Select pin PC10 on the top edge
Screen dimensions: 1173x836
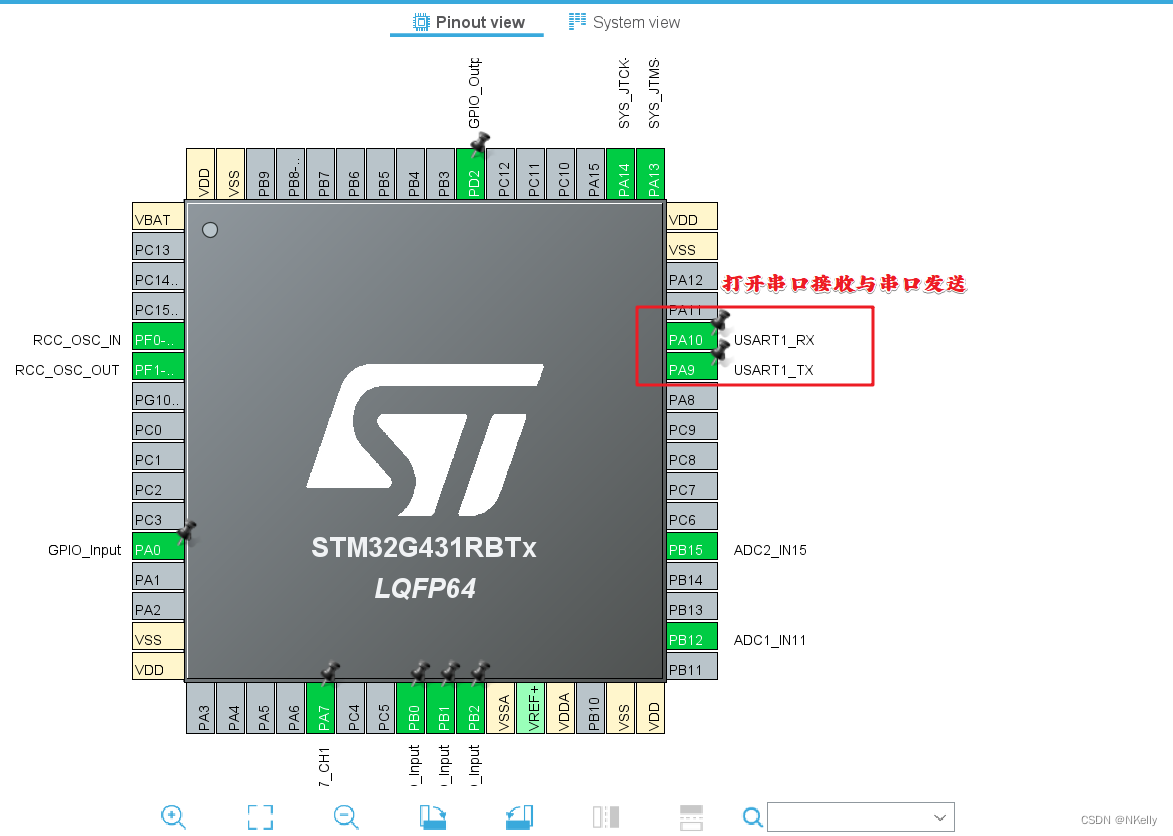[x=561, y=174]
